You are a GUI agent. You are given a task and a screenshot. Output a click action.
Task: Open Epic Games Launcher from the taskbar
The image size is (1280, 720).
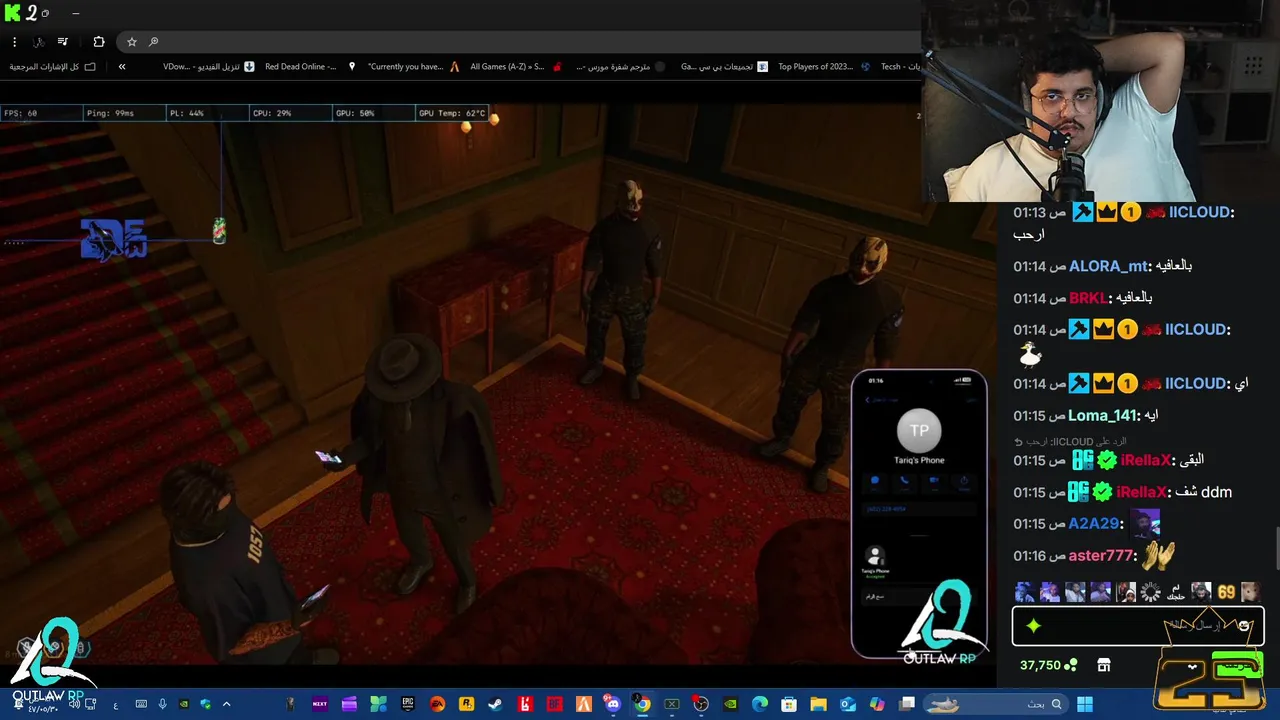click(408, 704)
